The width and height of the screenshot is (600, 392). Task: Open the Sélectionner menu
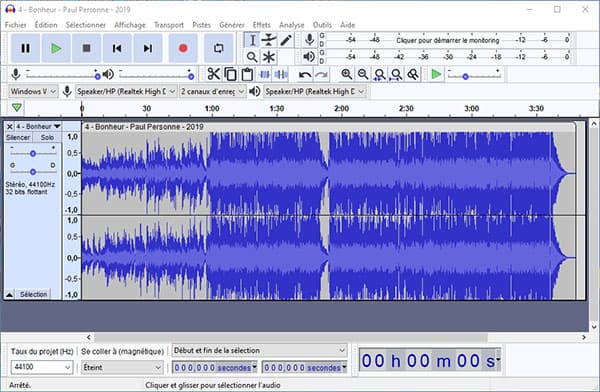click(x=86, y=25)
